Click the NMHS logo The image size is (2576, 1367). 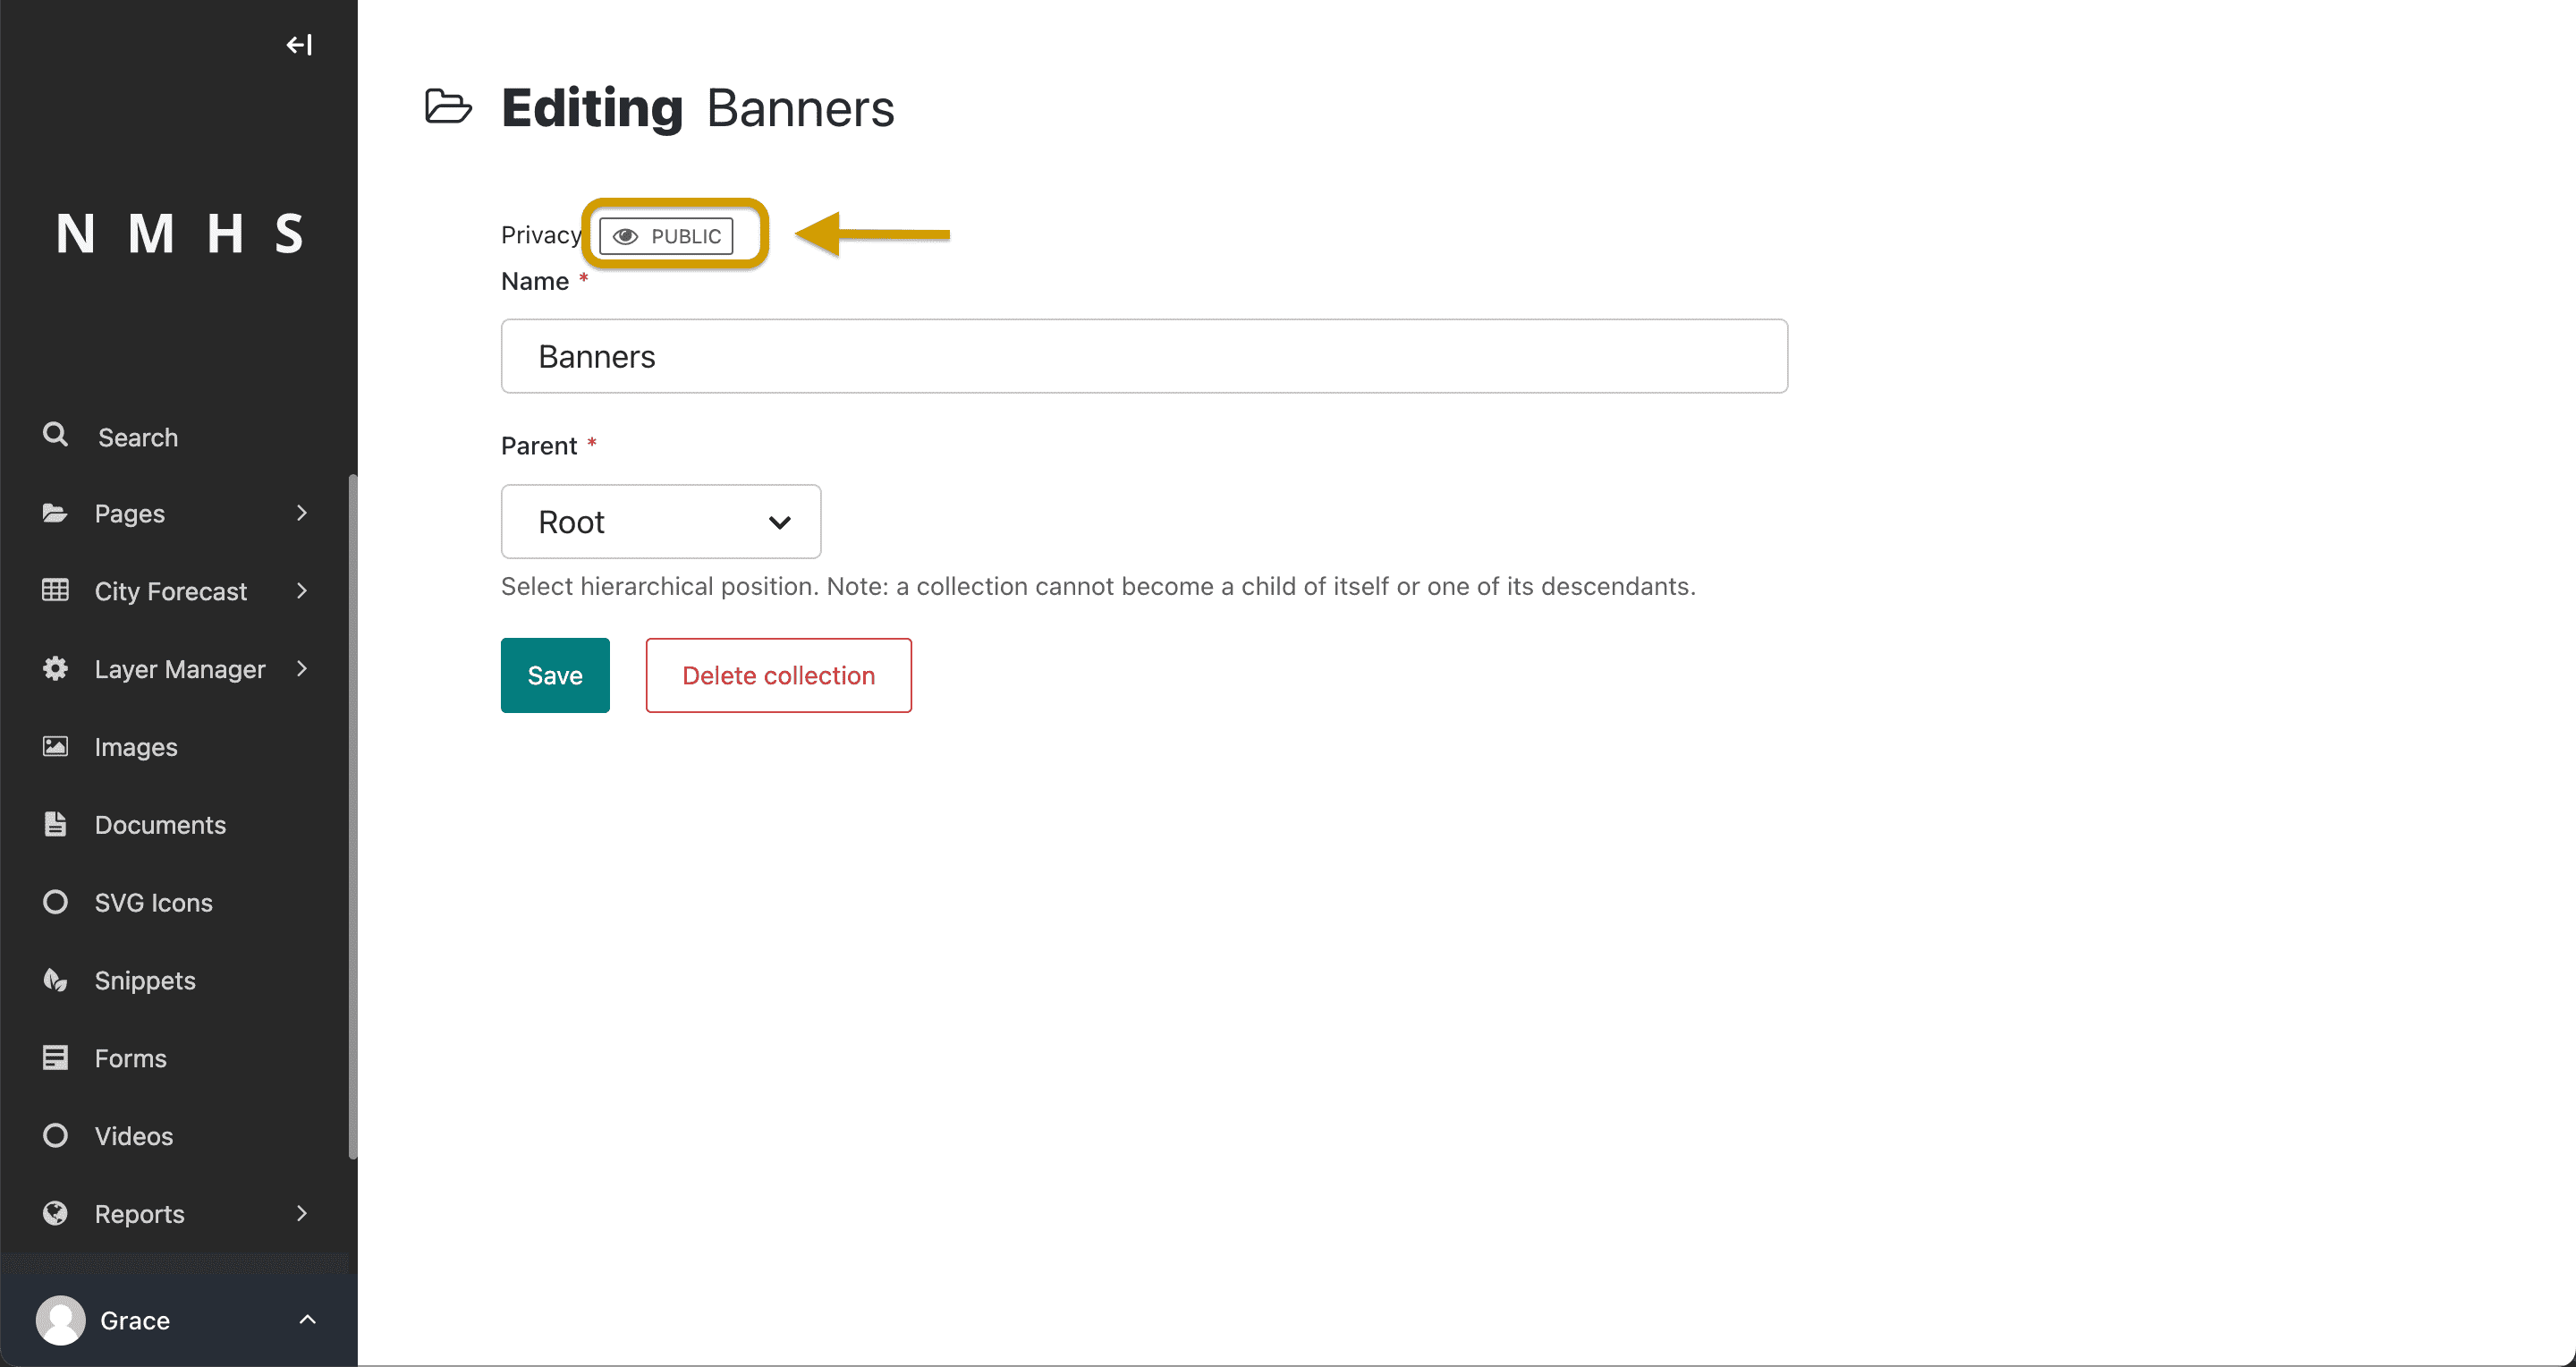pos(179,234)
